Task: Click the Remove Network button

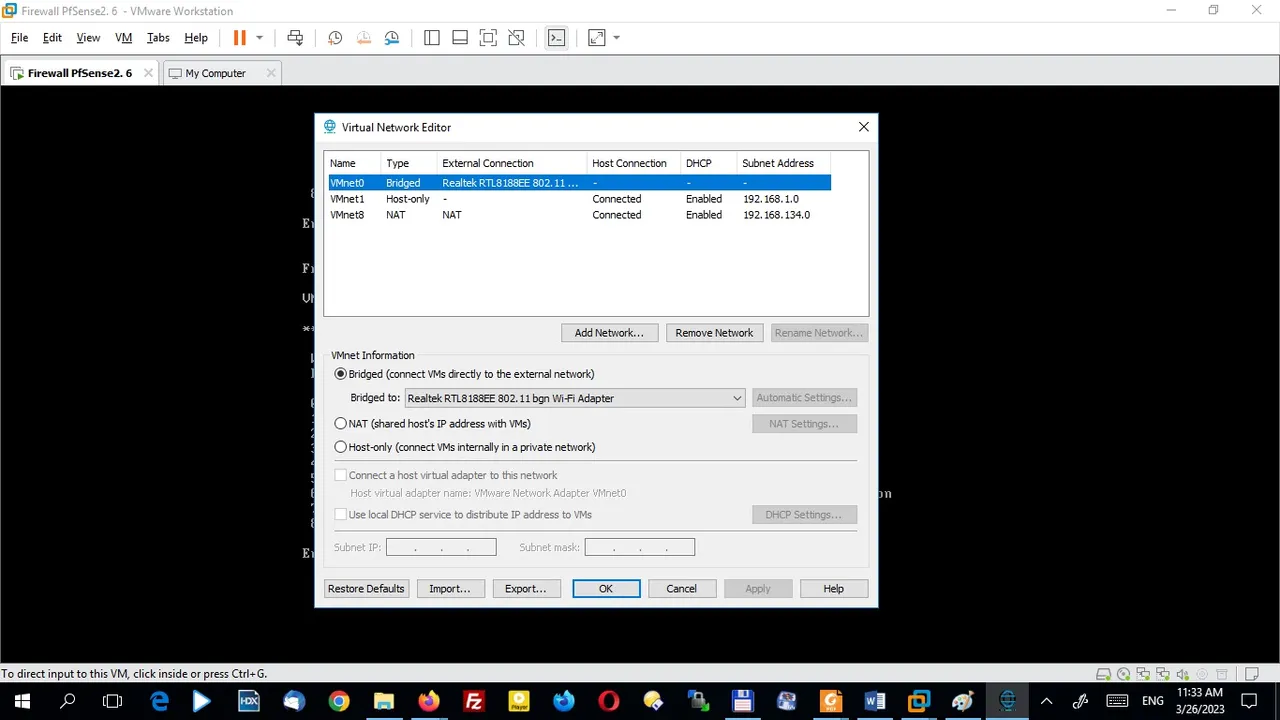Action: (x=714, y=333)
